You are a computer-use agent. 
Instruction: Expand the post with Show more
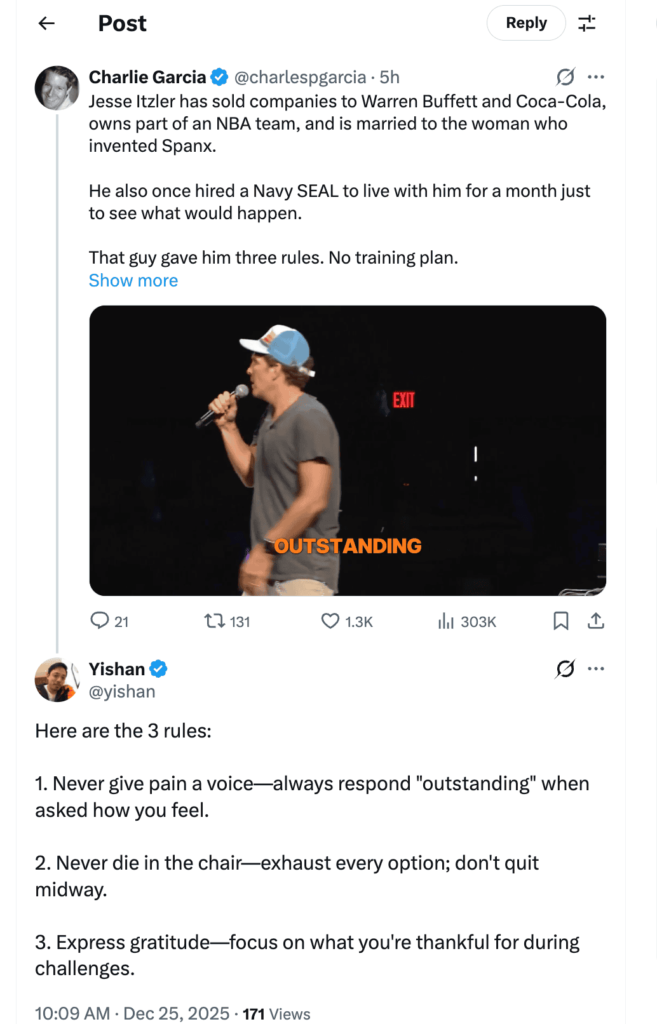[x=133, y=281]
